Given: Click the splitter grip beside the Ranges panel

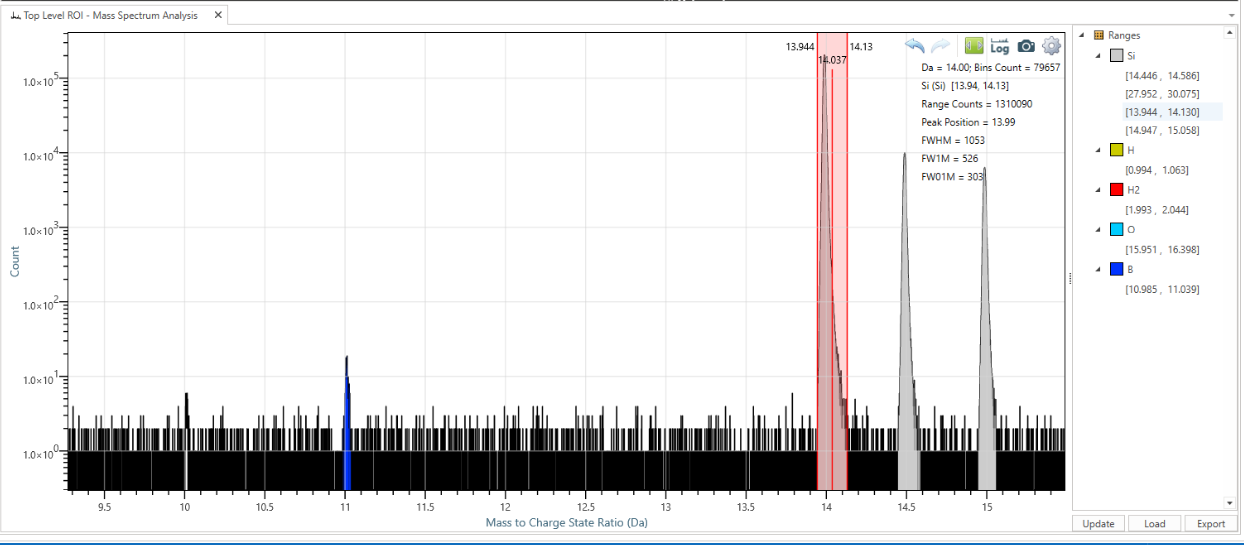Looking at the screenshot, I should point(1069,279).
